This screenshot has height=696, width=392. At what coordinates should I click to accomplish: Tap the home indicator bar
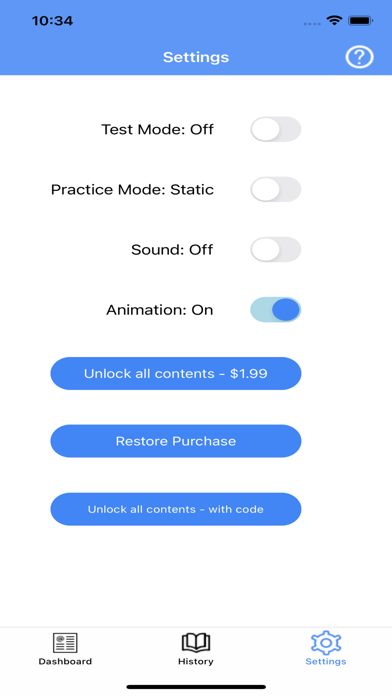pos(196,687)
